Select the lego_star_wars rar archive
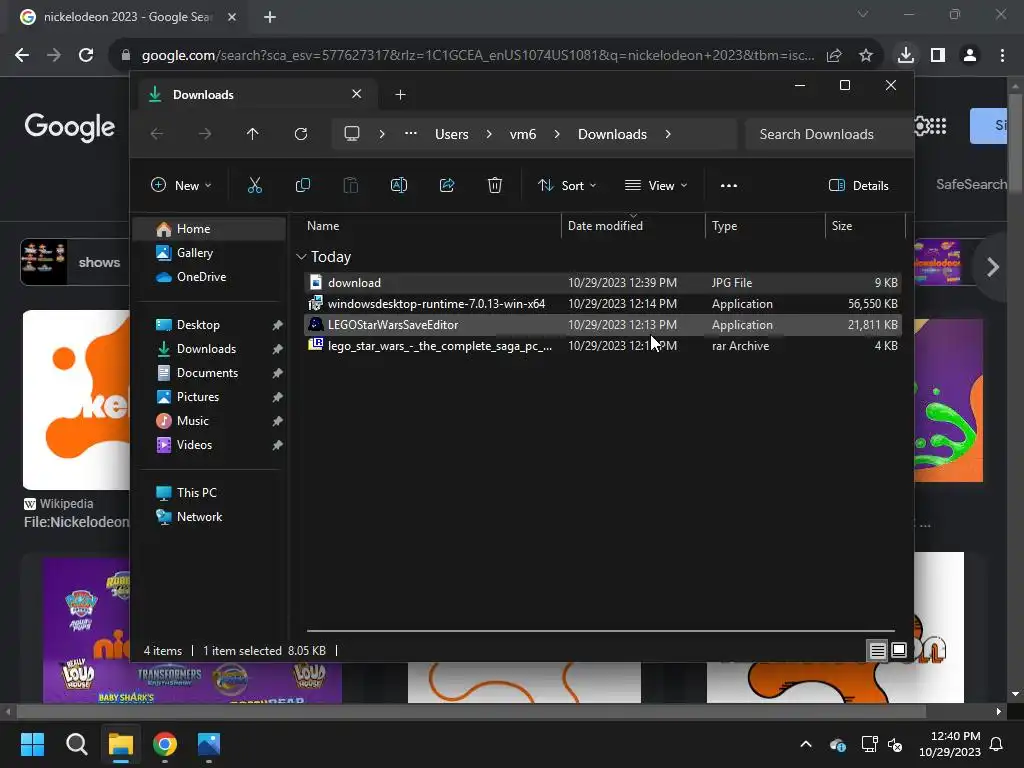The image size is (1024, 768). coord(603,345)
